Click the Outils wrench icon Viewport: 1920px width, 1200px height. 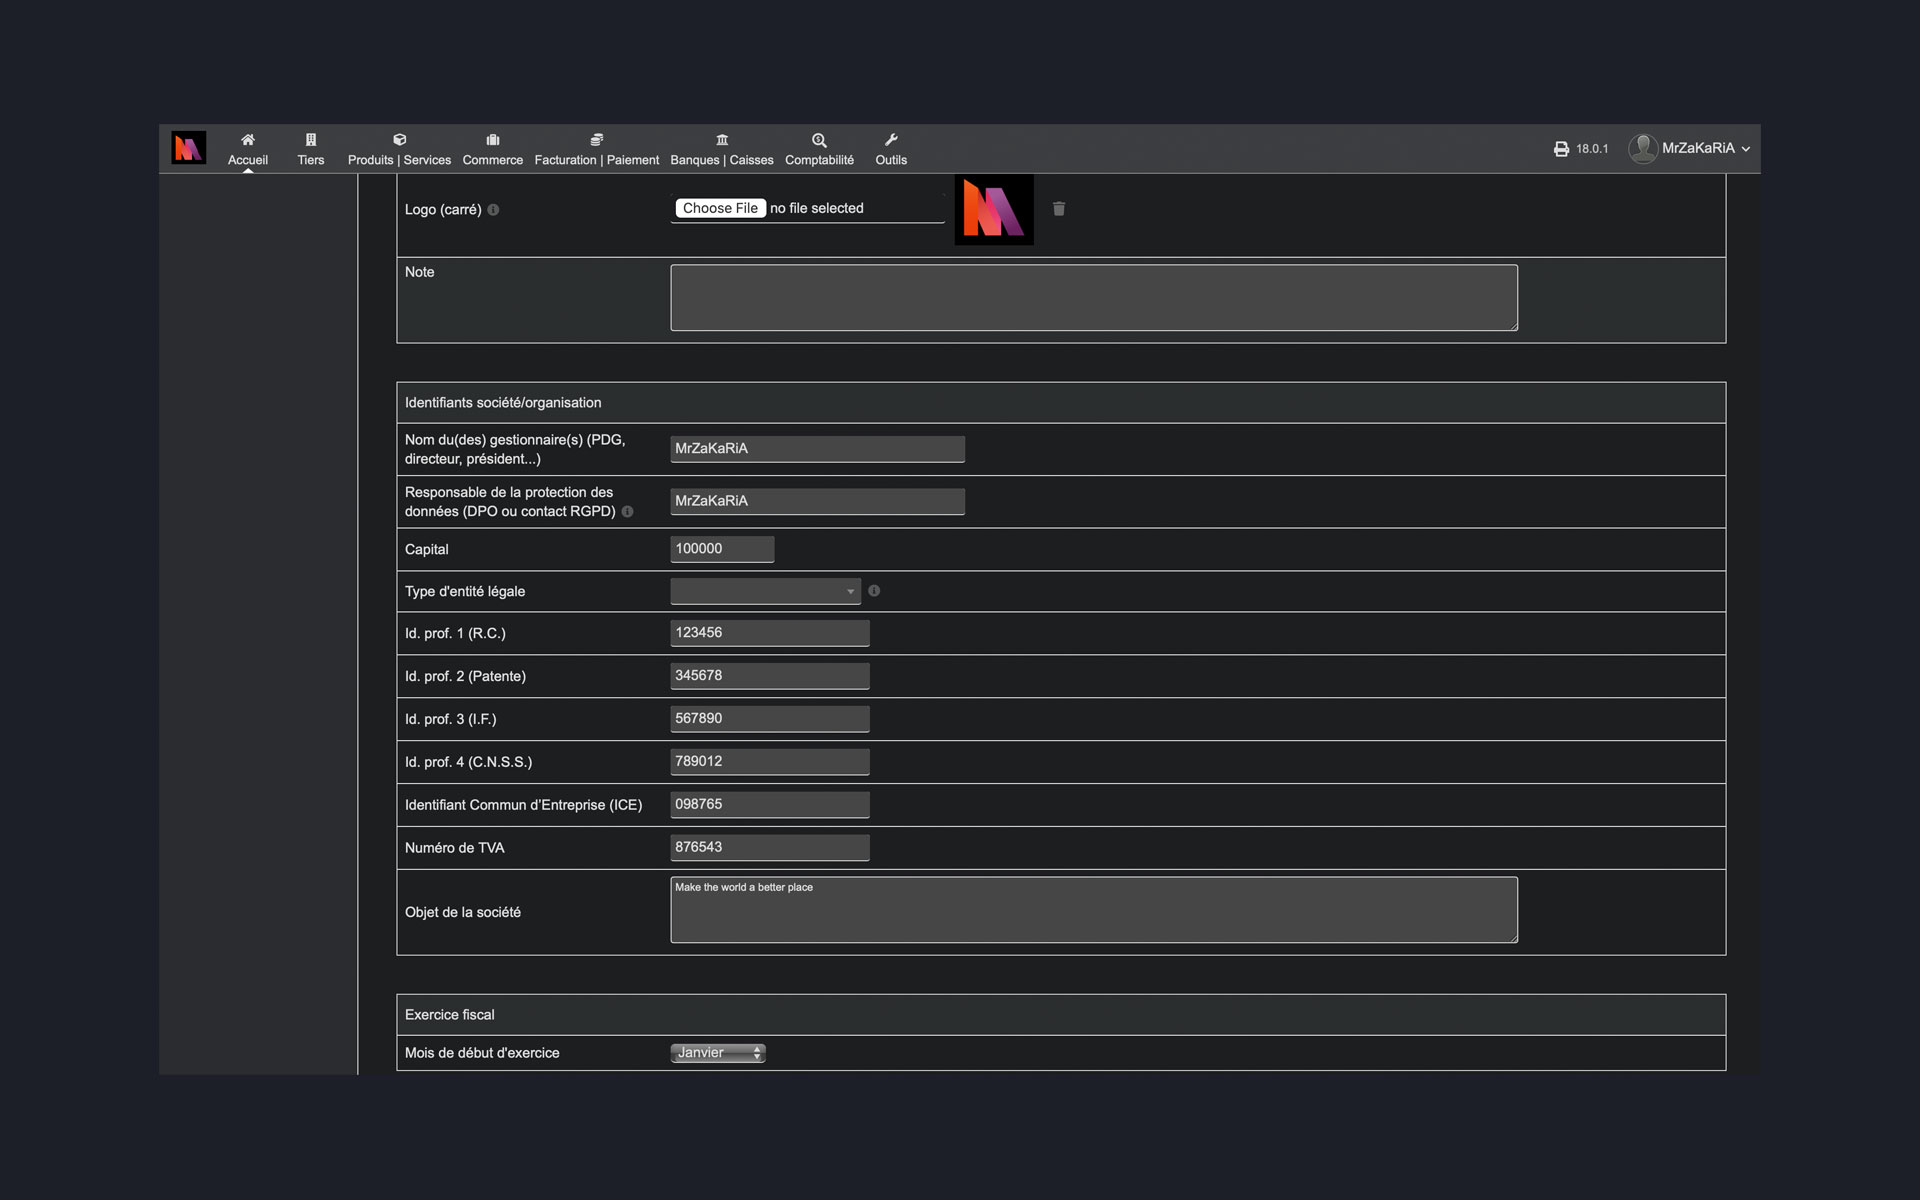(892, 138)
